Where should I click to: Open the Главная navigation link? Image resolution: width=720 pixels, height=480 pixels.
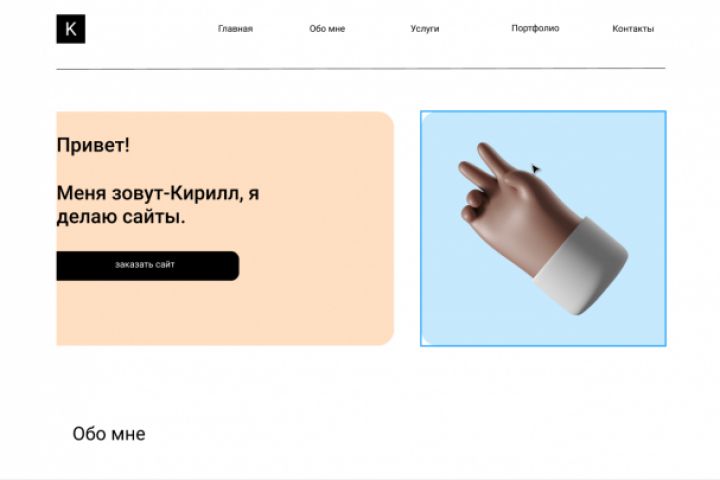coord(235,28)
